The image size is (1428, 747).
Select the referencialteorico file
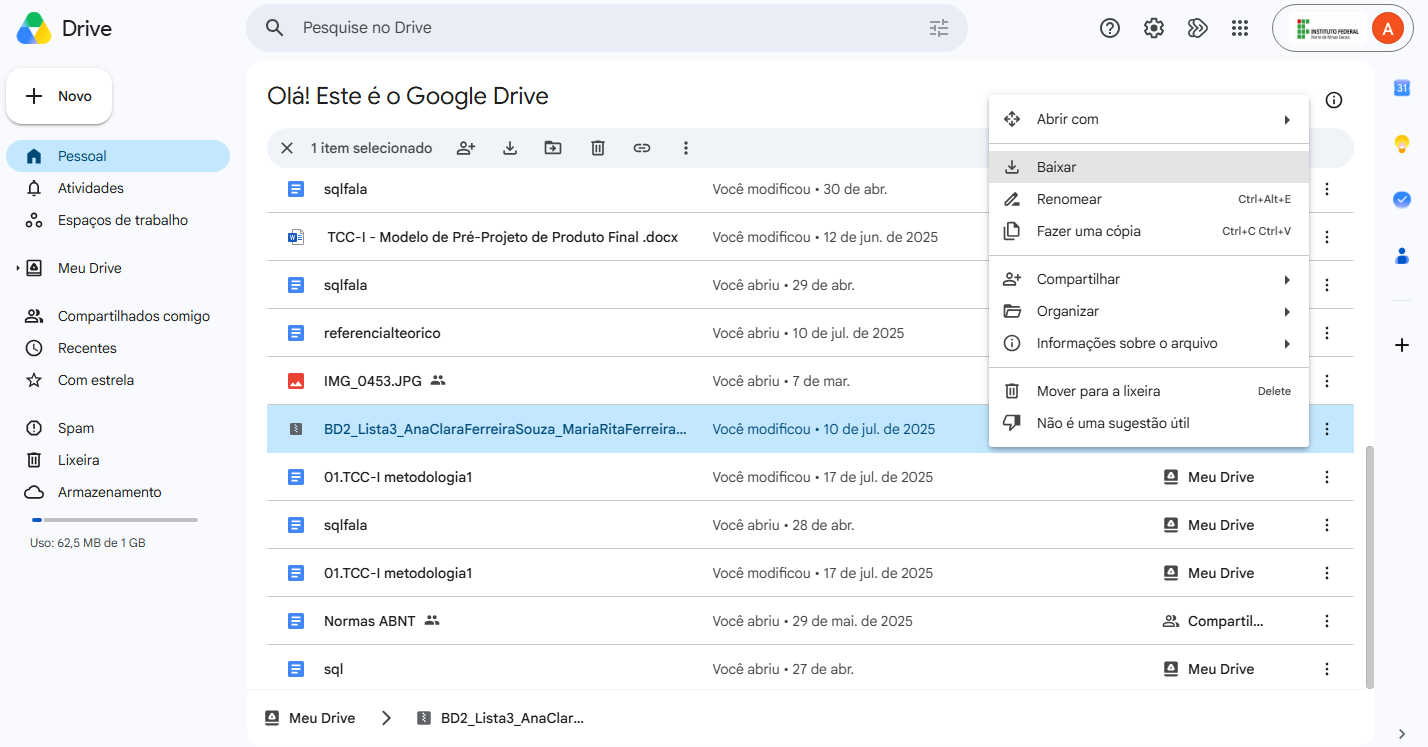382,333
